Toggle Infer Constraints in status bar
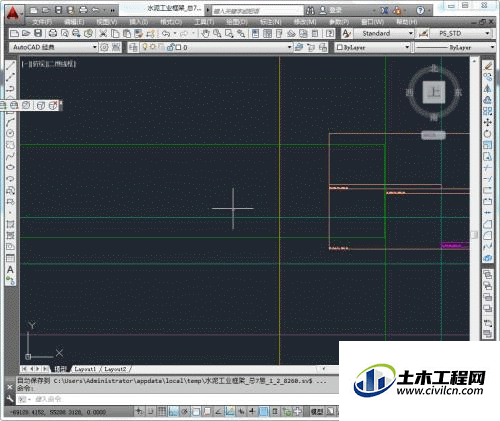Screen dimensions: 500x421 [139, 412]
